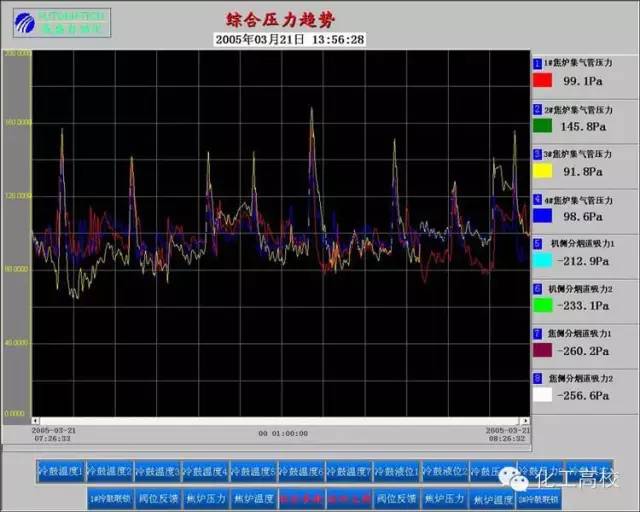The width and height of the screenshot is (640, 512).
Task: Click the WeChat logo watermark
Action: [x=513, y=479]
